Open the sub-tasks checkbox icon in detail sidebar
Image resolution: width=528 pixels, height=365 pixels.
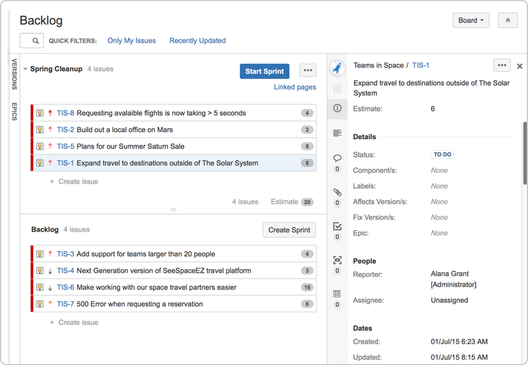tap(337, 226)
